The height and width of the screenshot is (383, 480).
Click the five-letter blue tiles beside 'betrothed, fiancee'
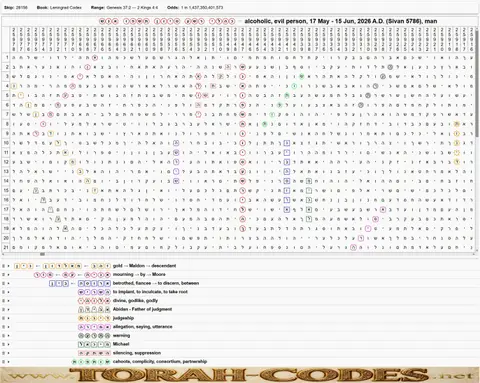coord(94,283)
